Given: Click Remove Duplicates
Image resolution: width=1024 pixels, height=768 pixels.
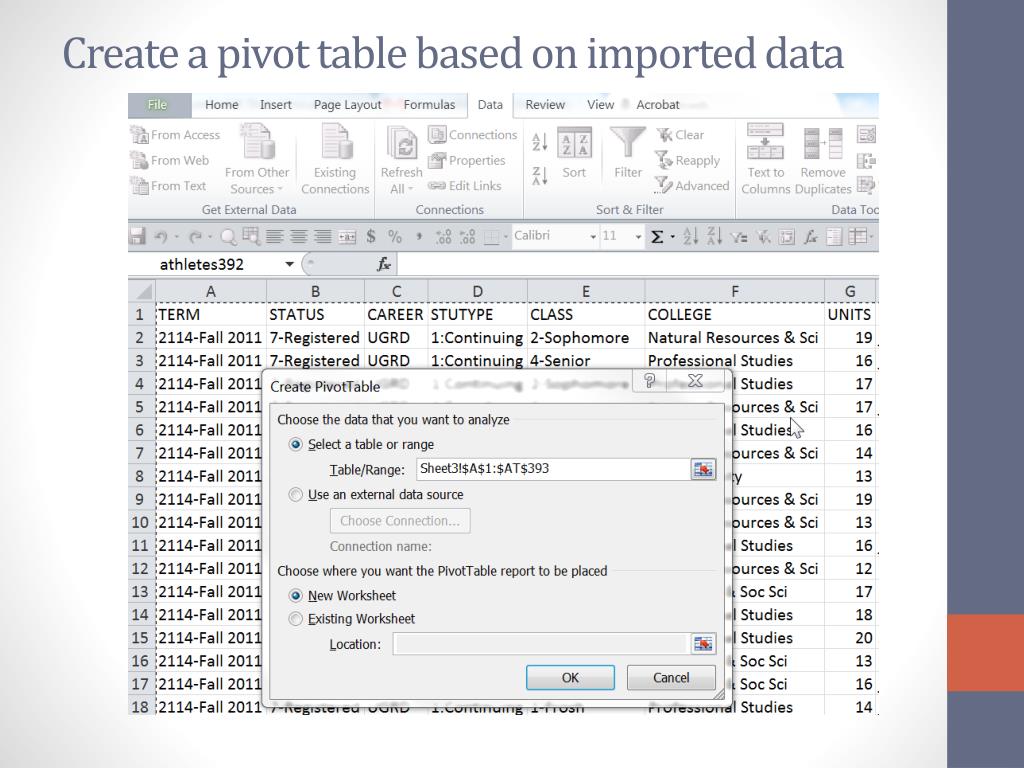Looking at the screenshot, I should [823, 159].
